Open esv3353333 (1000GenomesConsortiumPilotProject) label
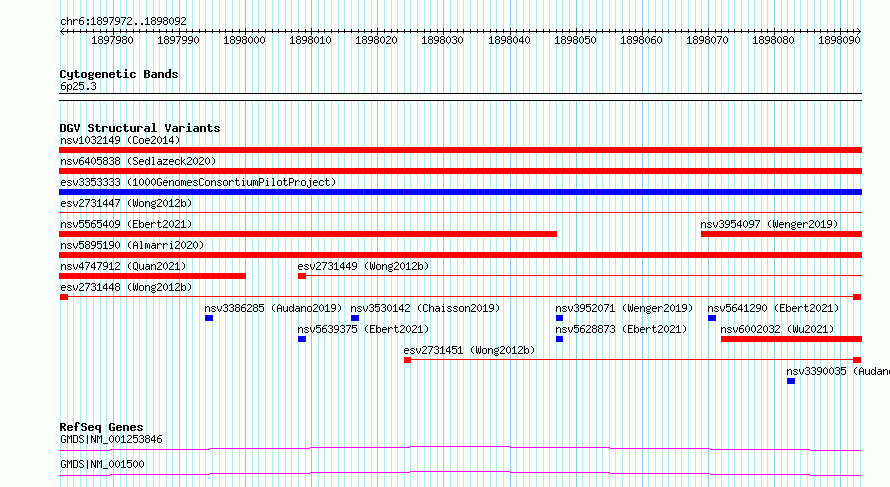Screen dimensions: 890x487 pos(198,182)
